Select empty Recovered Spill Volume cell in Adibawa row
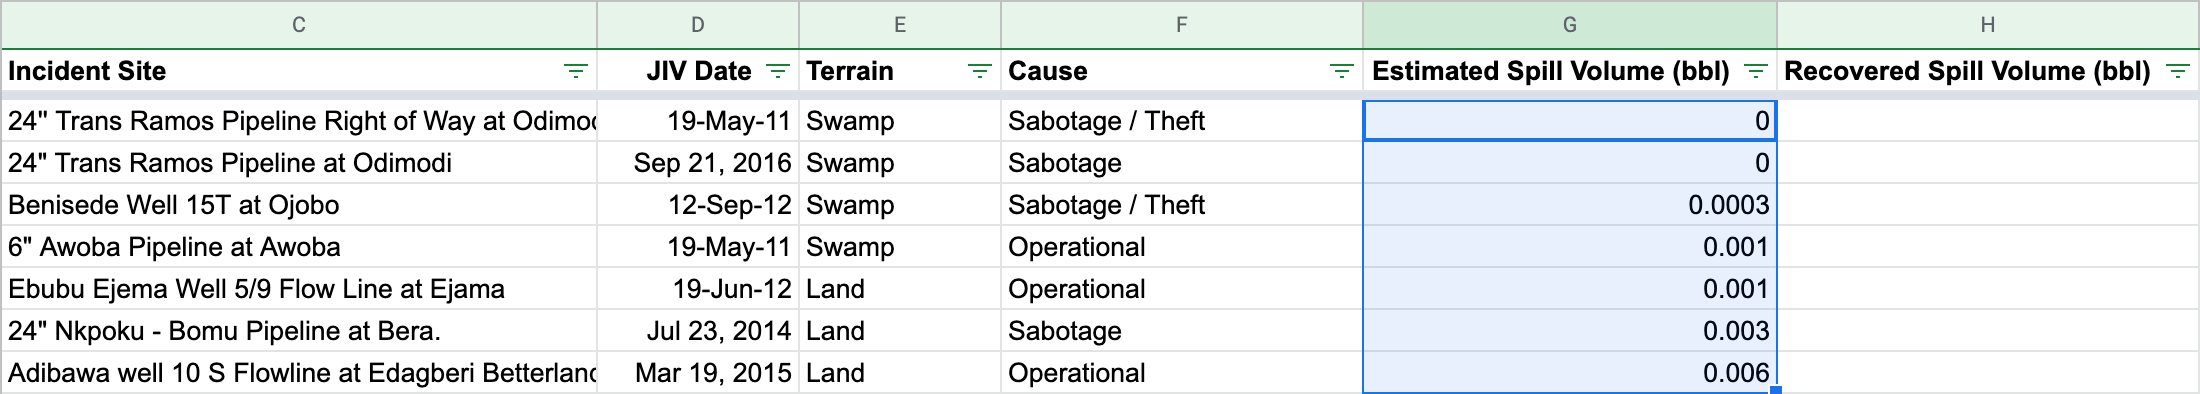Image resolution: width=2200 pixels, height=394 pixels. pyautogui.click(x=1988, y=373)
